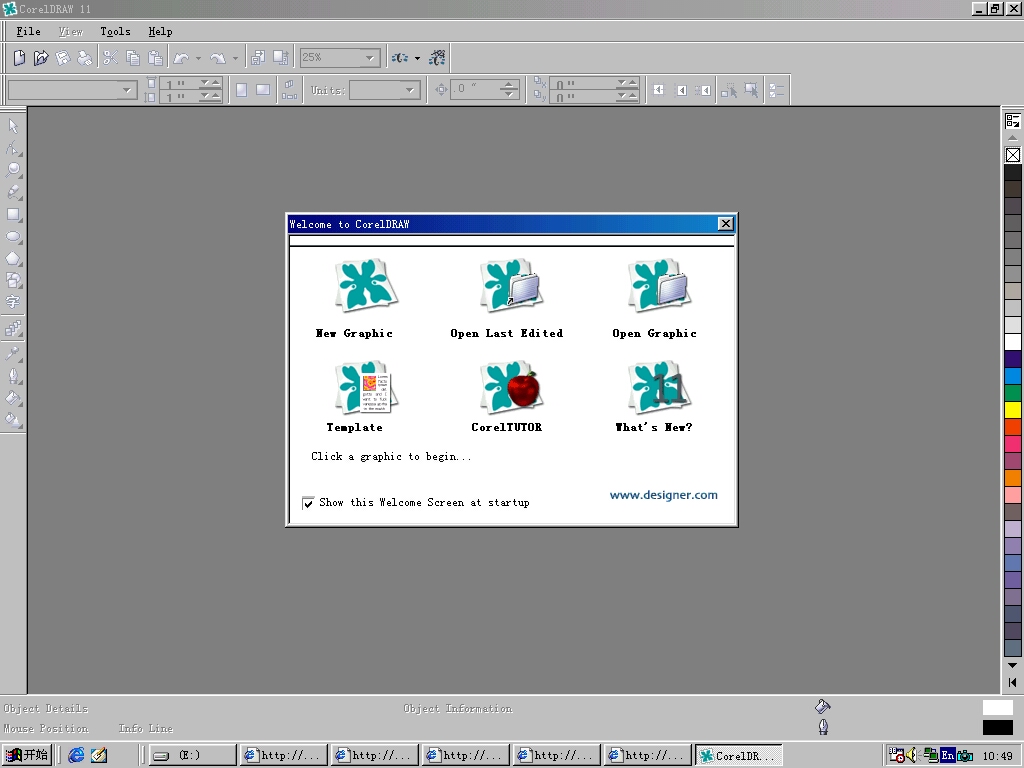Switch to CorelDR... taskbar button
Image resolution: width=1024 pixels, height=768 pixels.
(x=739, y=756)
